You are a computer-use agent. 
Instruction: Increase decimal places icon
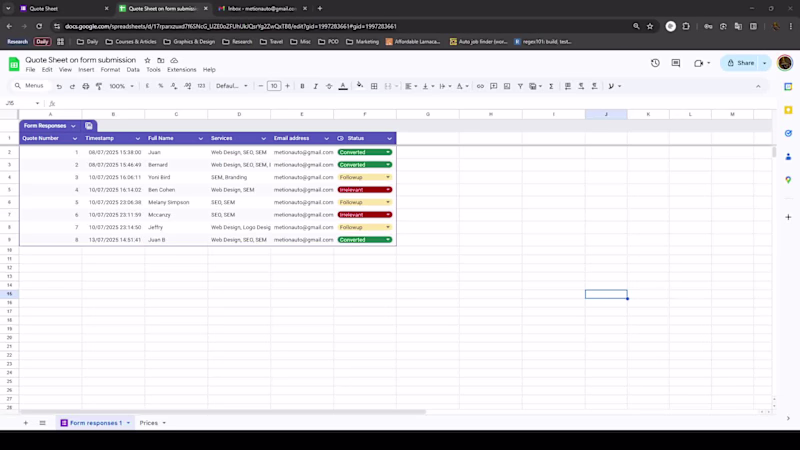pyautogui.click(x=188, y=86)
